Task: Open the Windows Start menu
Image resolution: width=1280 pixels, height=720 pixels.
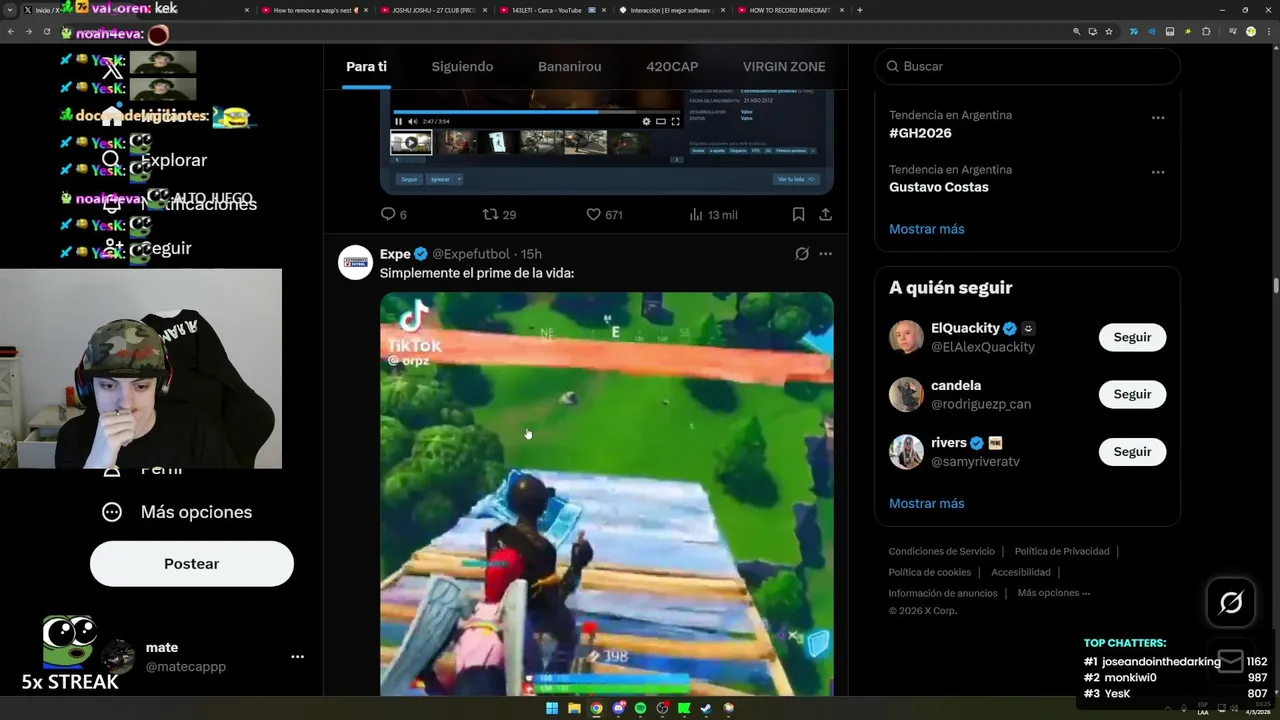Action: (552, 709)
